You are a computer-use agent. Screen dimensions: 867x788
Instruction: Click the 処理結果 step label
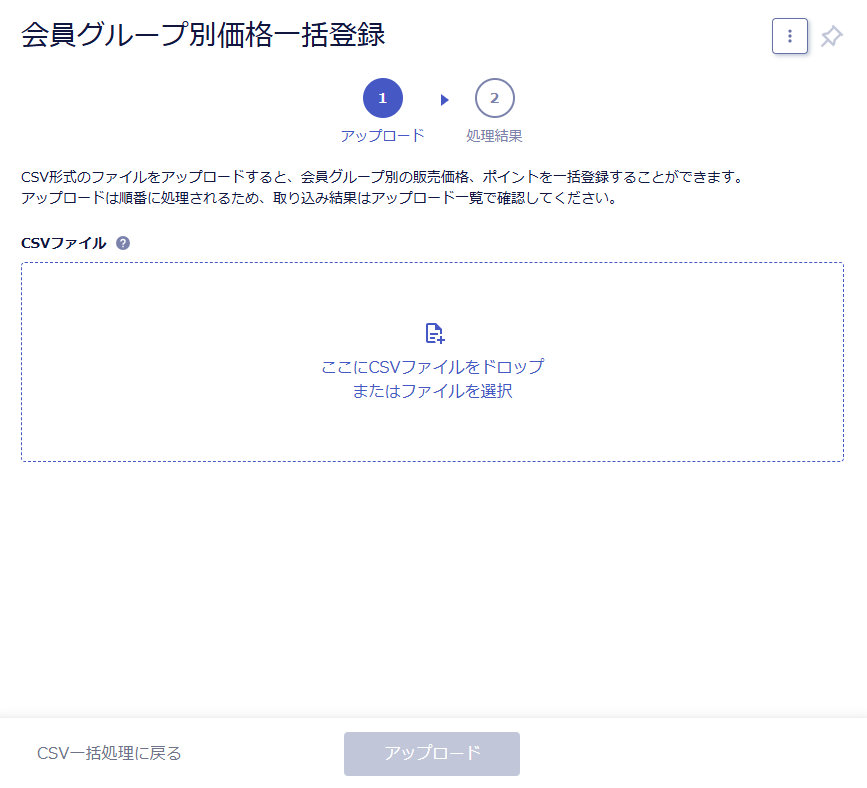[x=494, y=135]
